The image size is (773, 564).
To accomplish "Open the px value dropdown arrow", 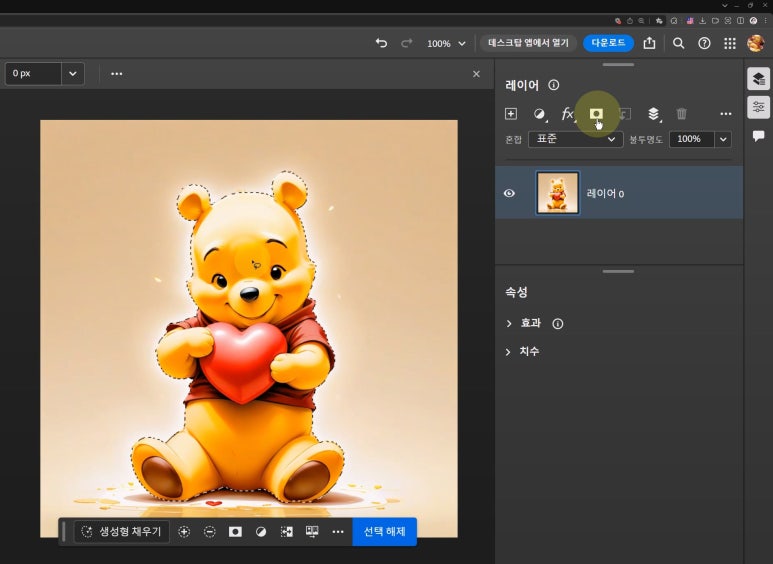I will [x=73, y=73].
